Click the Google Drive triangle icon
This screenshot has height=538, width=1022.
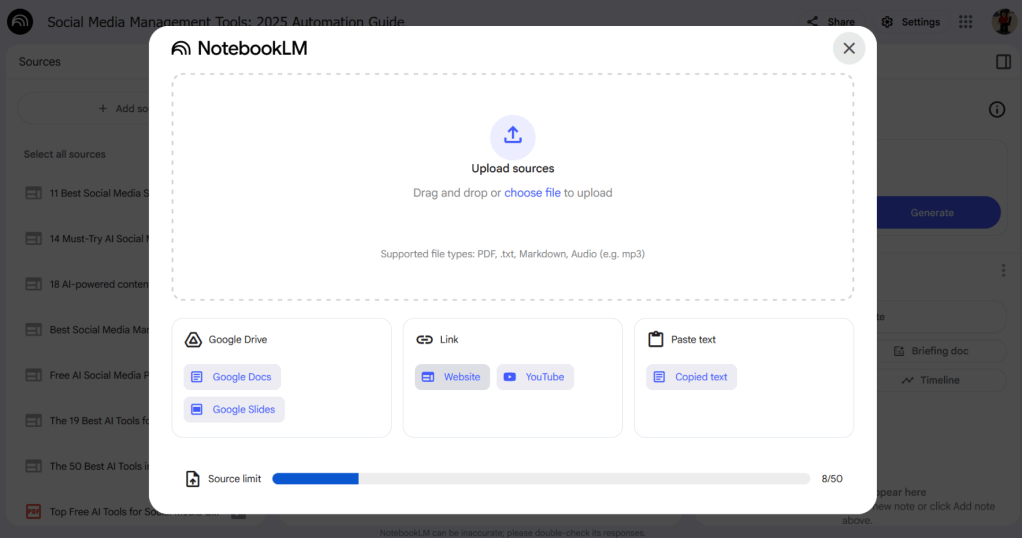coord(193,340)
